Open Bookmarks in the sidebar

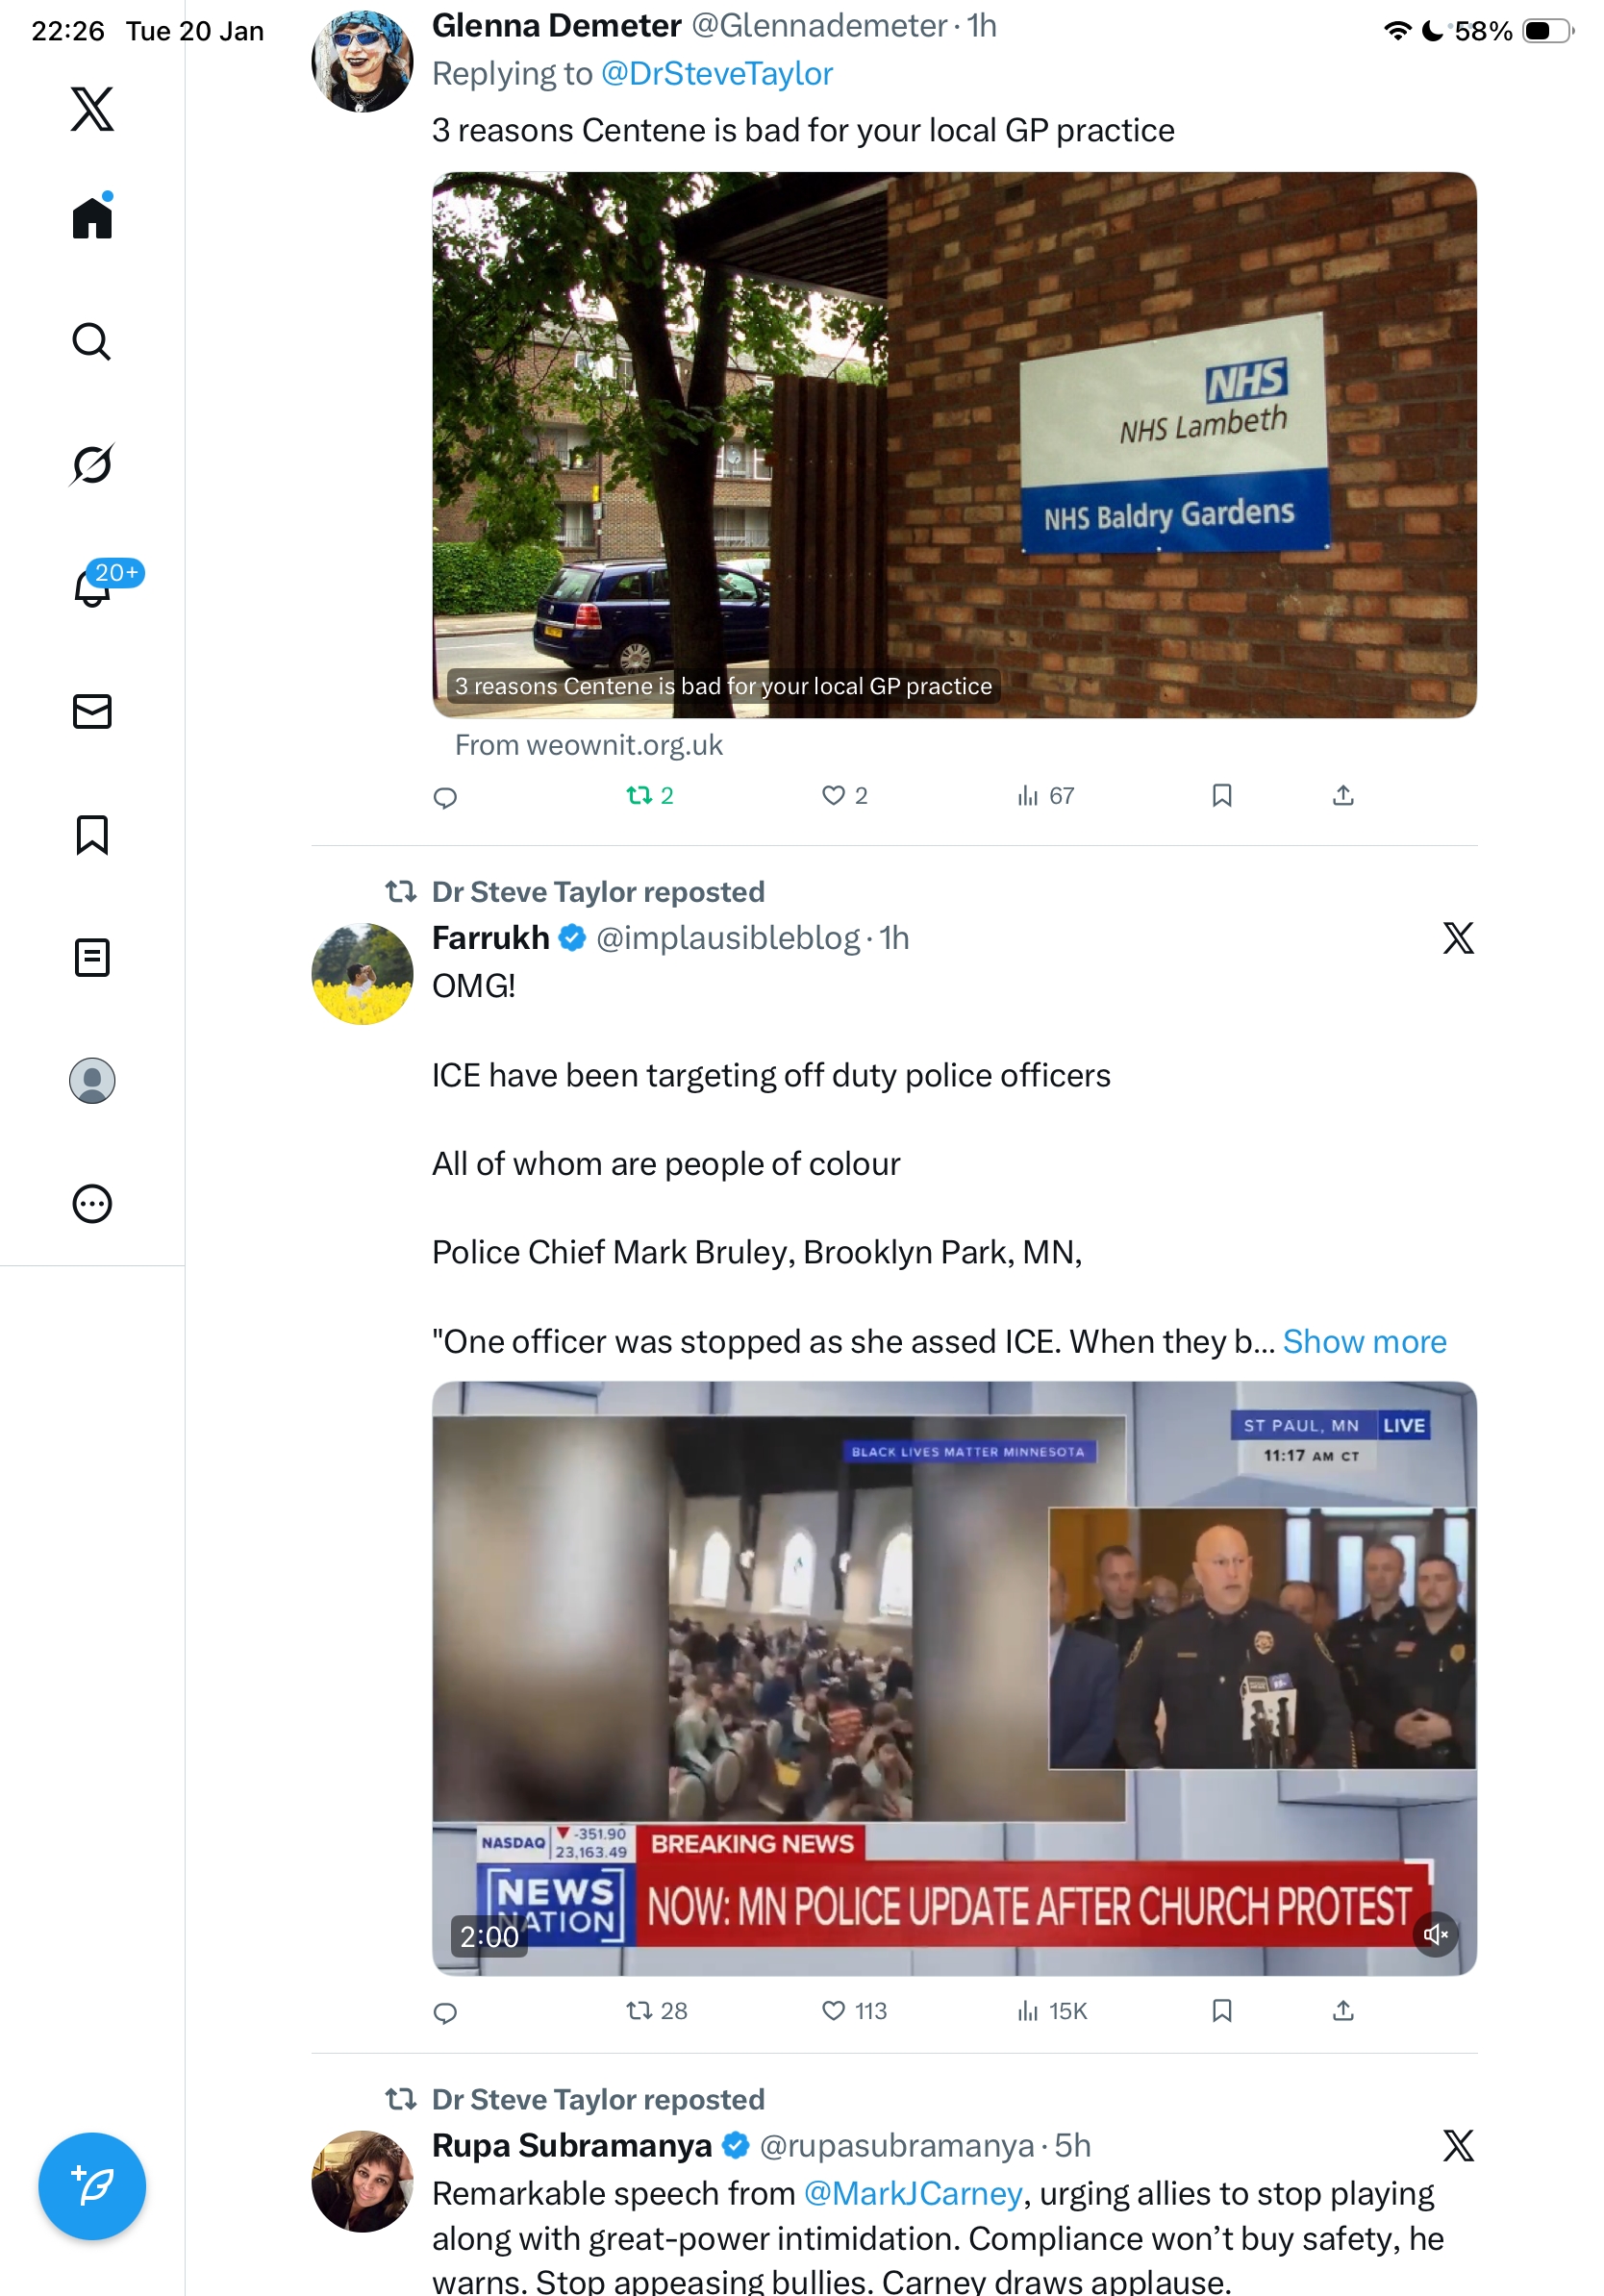[92, 834]
